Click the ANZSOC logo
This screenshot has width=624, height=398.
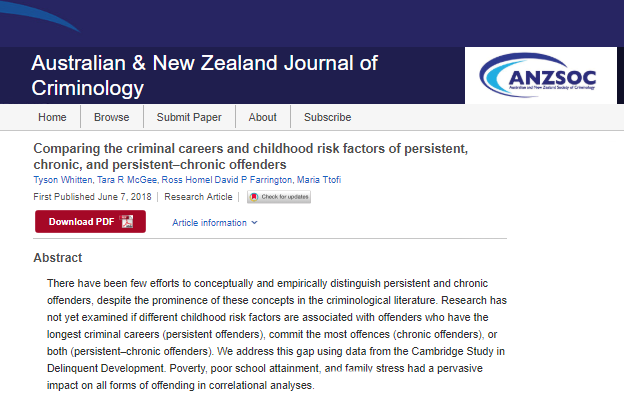click(538, 75)
